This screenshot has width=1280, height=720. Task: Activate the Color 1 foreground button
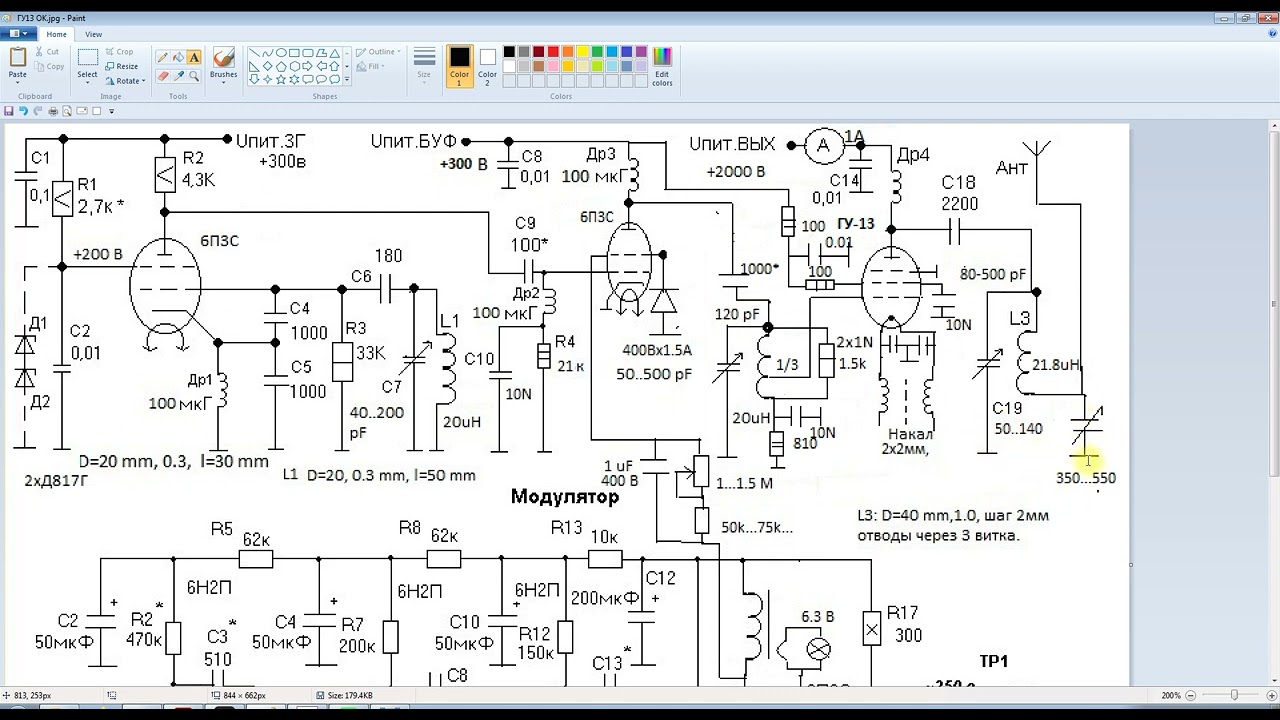459,67
